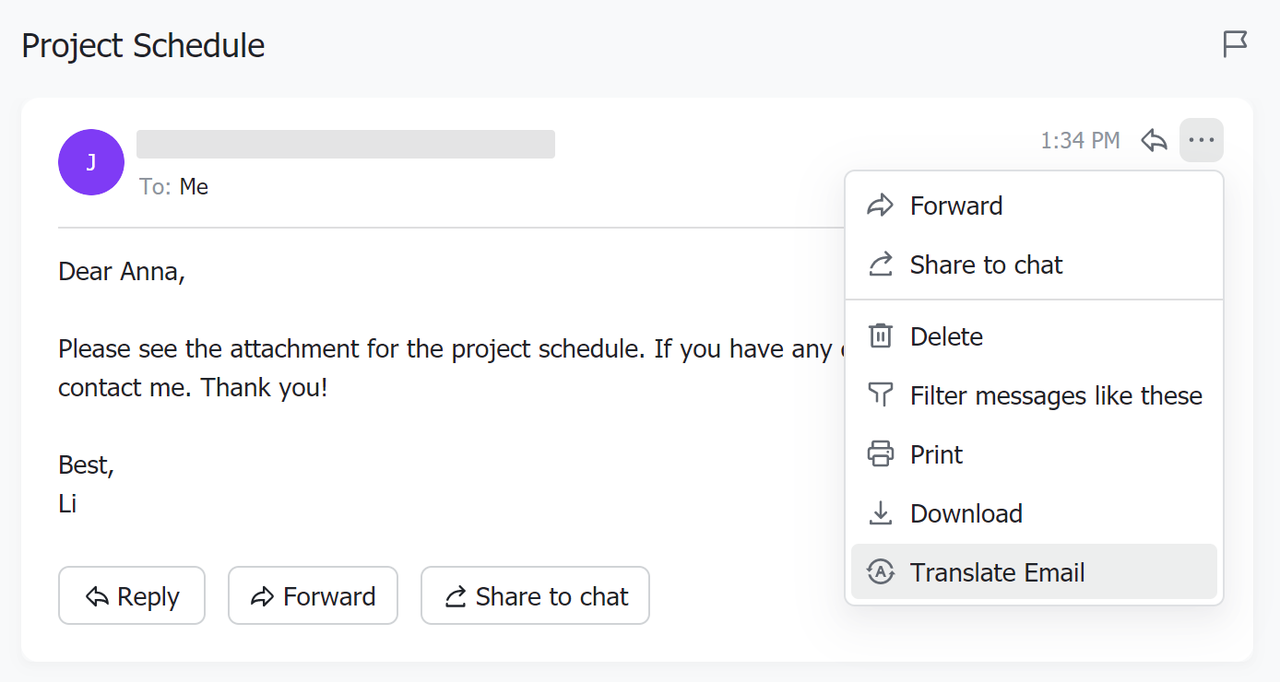This screenshot has height=682, width=1280.
Task: Select Translate Email option
Action: point(997,573)
